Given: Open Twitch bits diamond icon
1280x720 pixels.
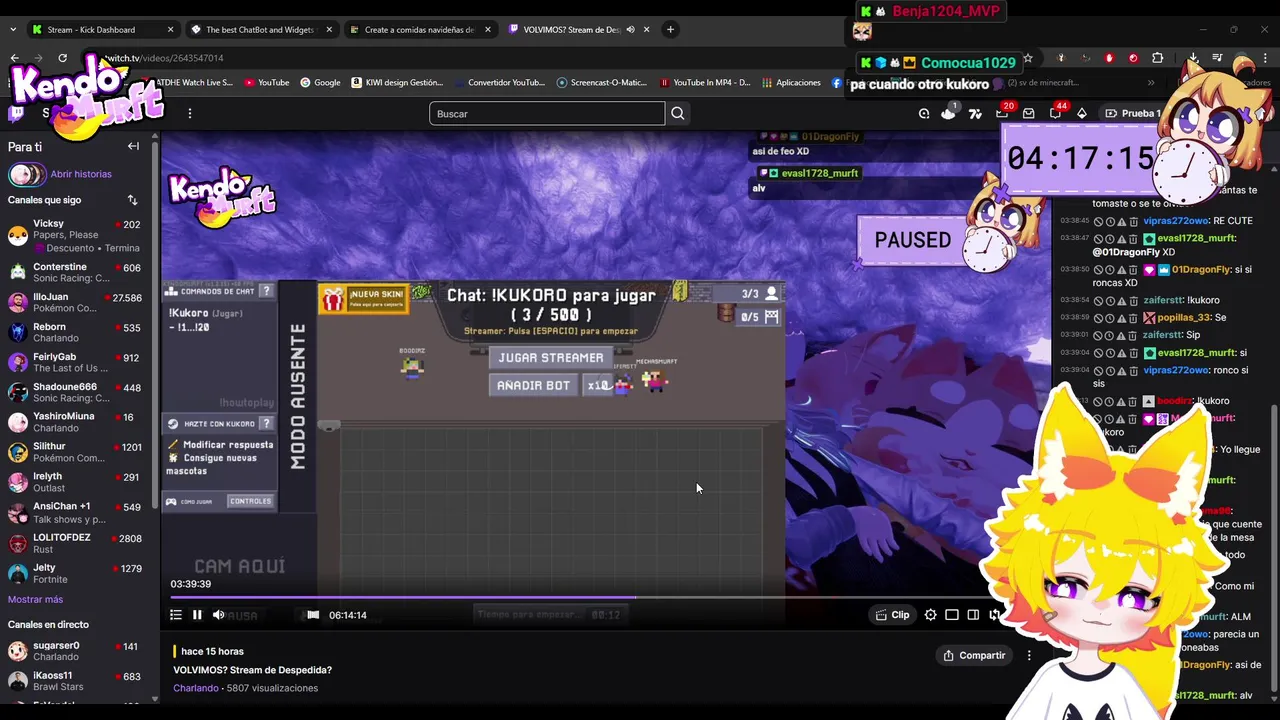Looking at the screenshot, I should point(1081,113).
